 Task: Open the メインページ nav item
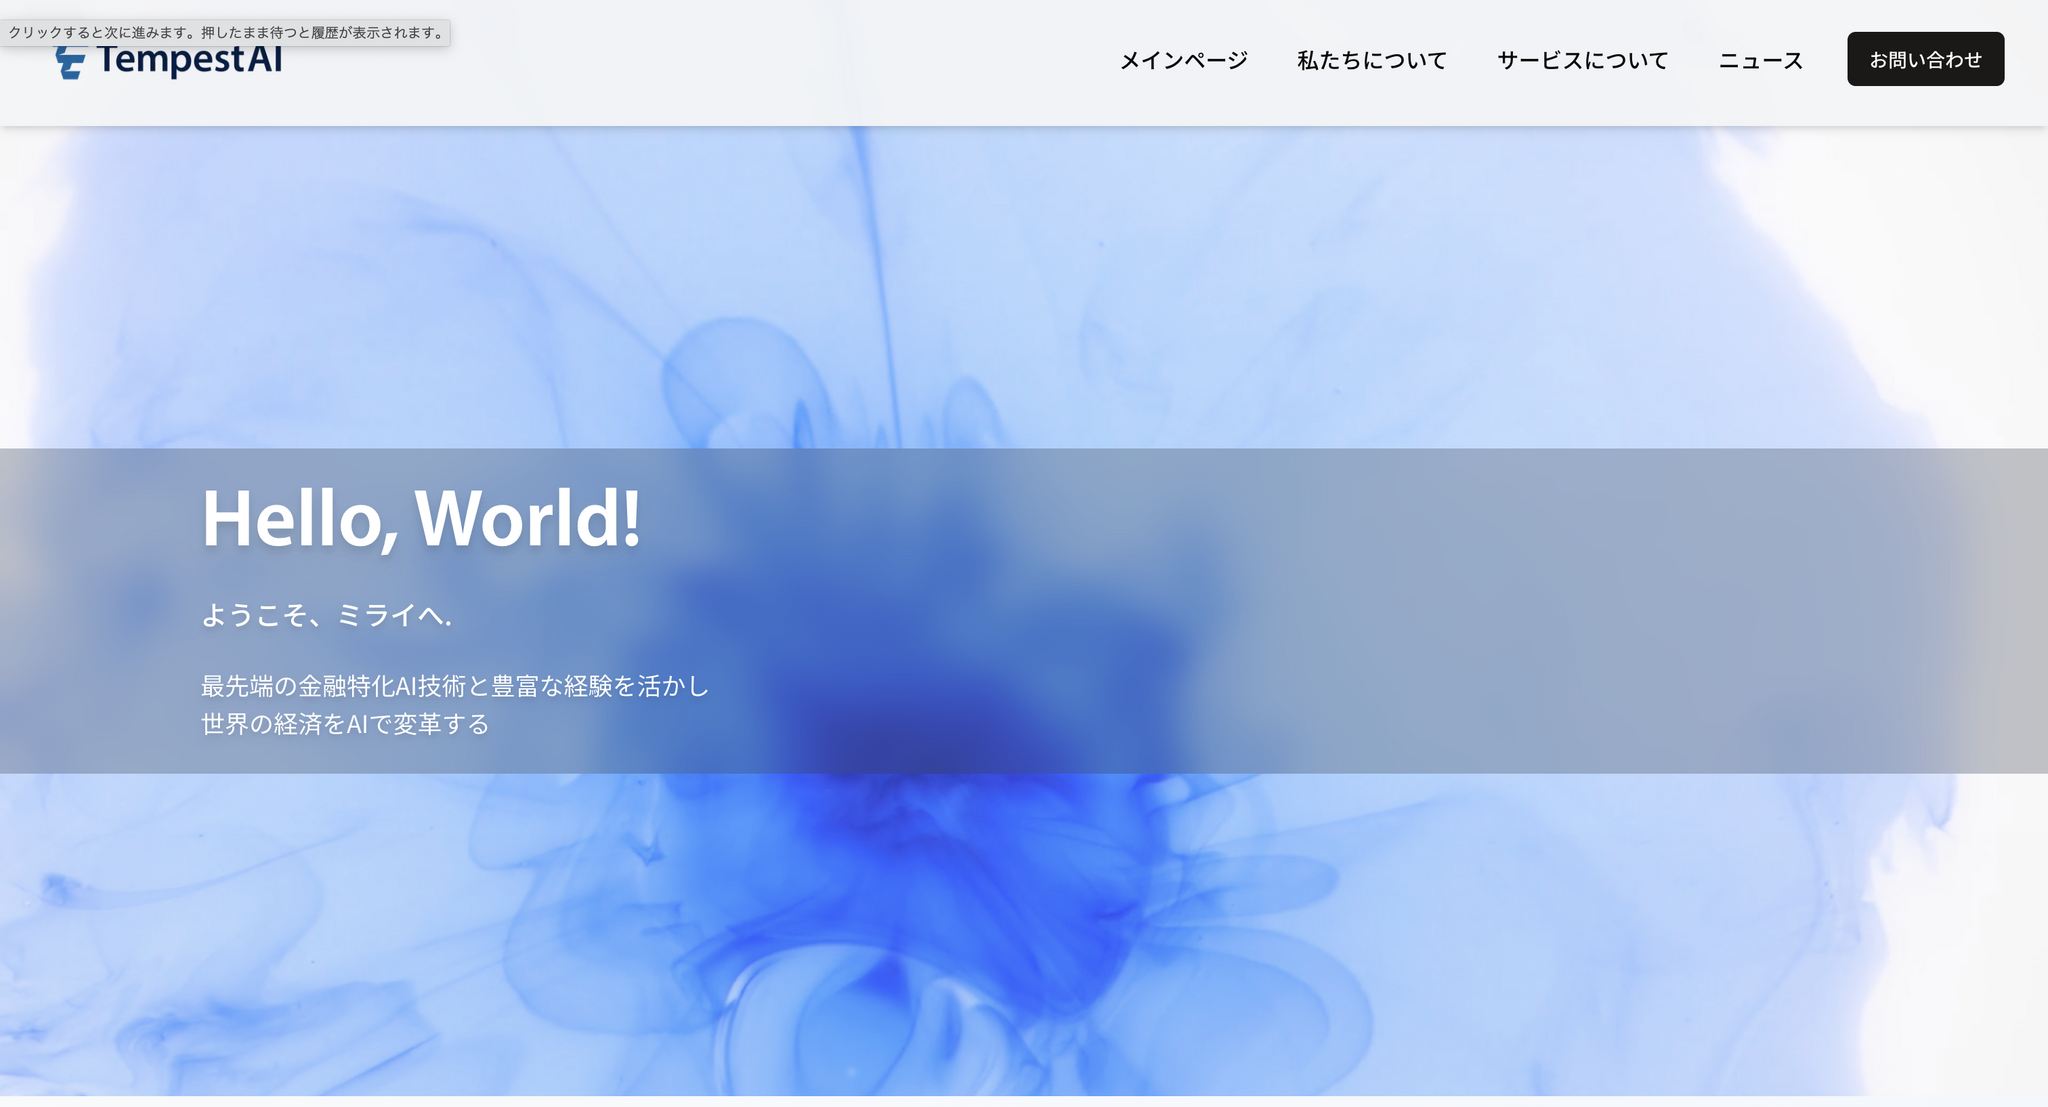click(1183, 60)
